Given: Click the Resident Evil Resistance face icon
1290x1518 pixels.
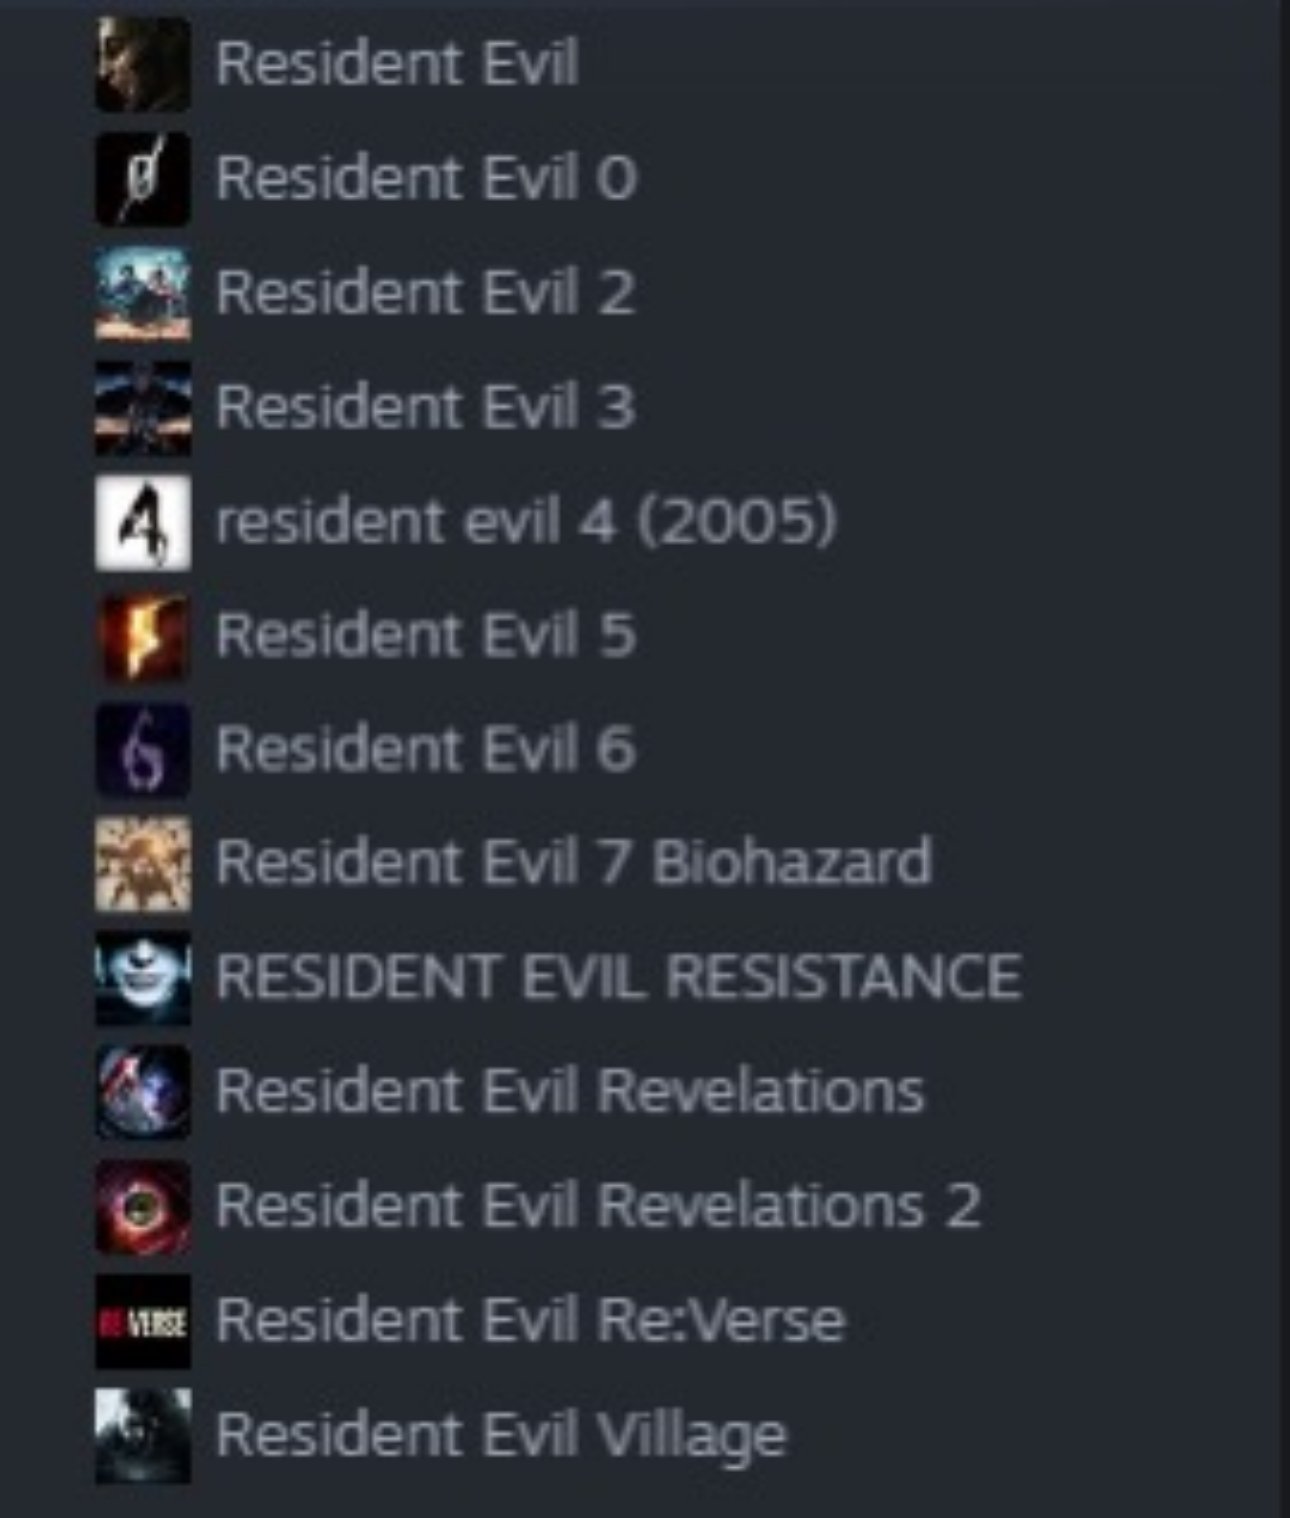Looking at the screenshot, I should (143, 978).
